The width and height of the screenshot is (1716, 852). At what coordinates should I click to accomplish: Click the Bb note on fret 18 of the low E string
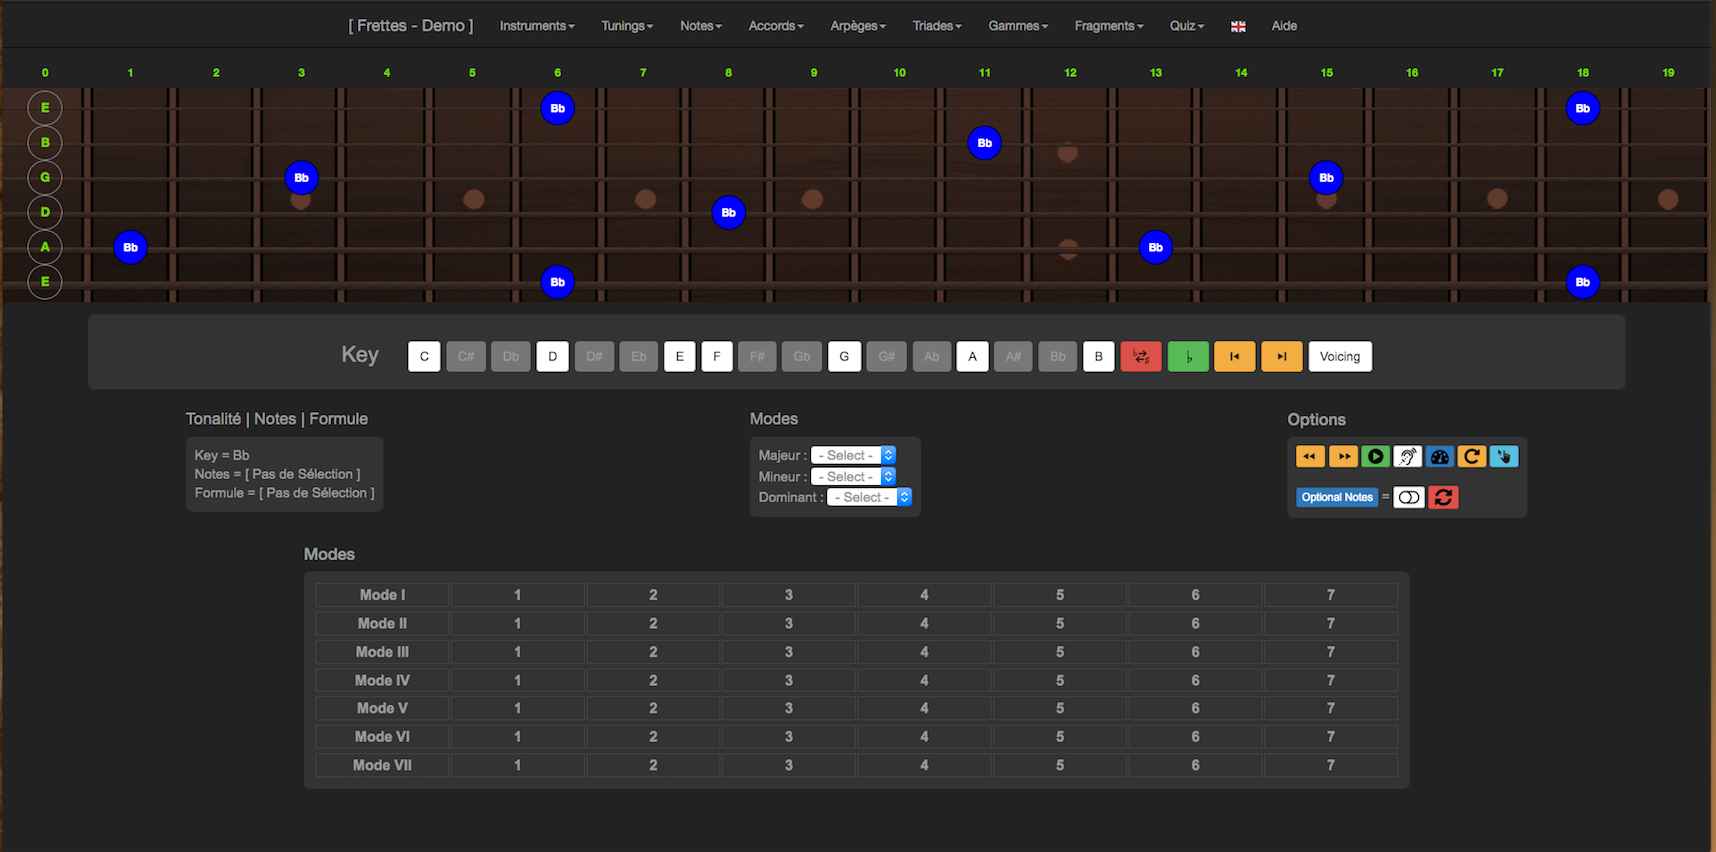point(1582,282)
